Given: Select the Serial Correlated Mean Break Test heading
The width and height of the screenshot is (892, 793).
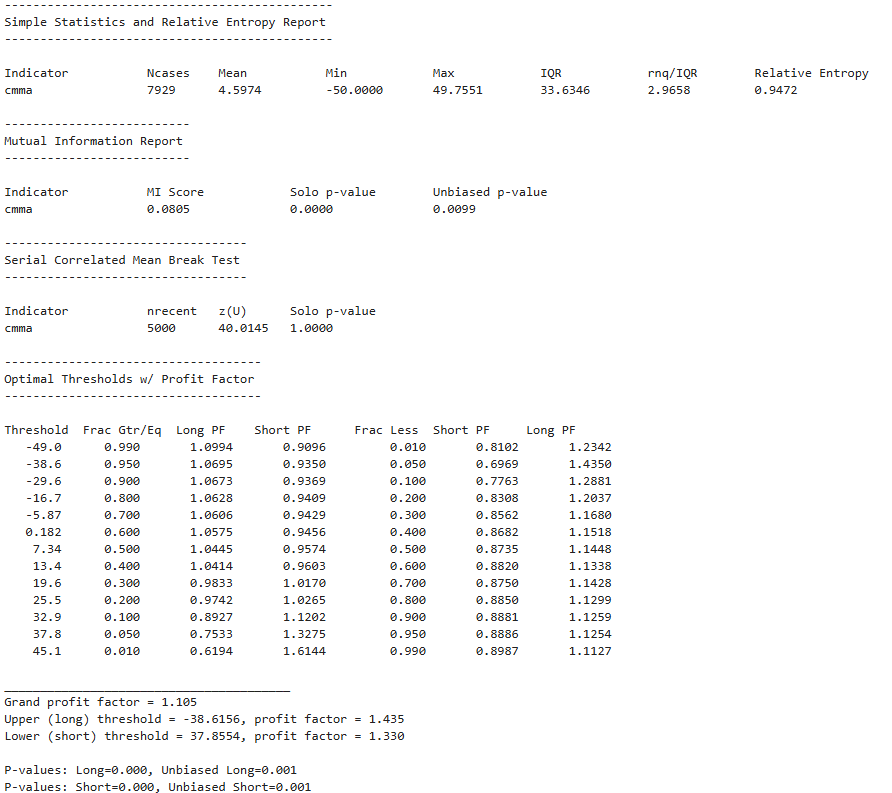Looking at the screenshot, I should (123, 259).
